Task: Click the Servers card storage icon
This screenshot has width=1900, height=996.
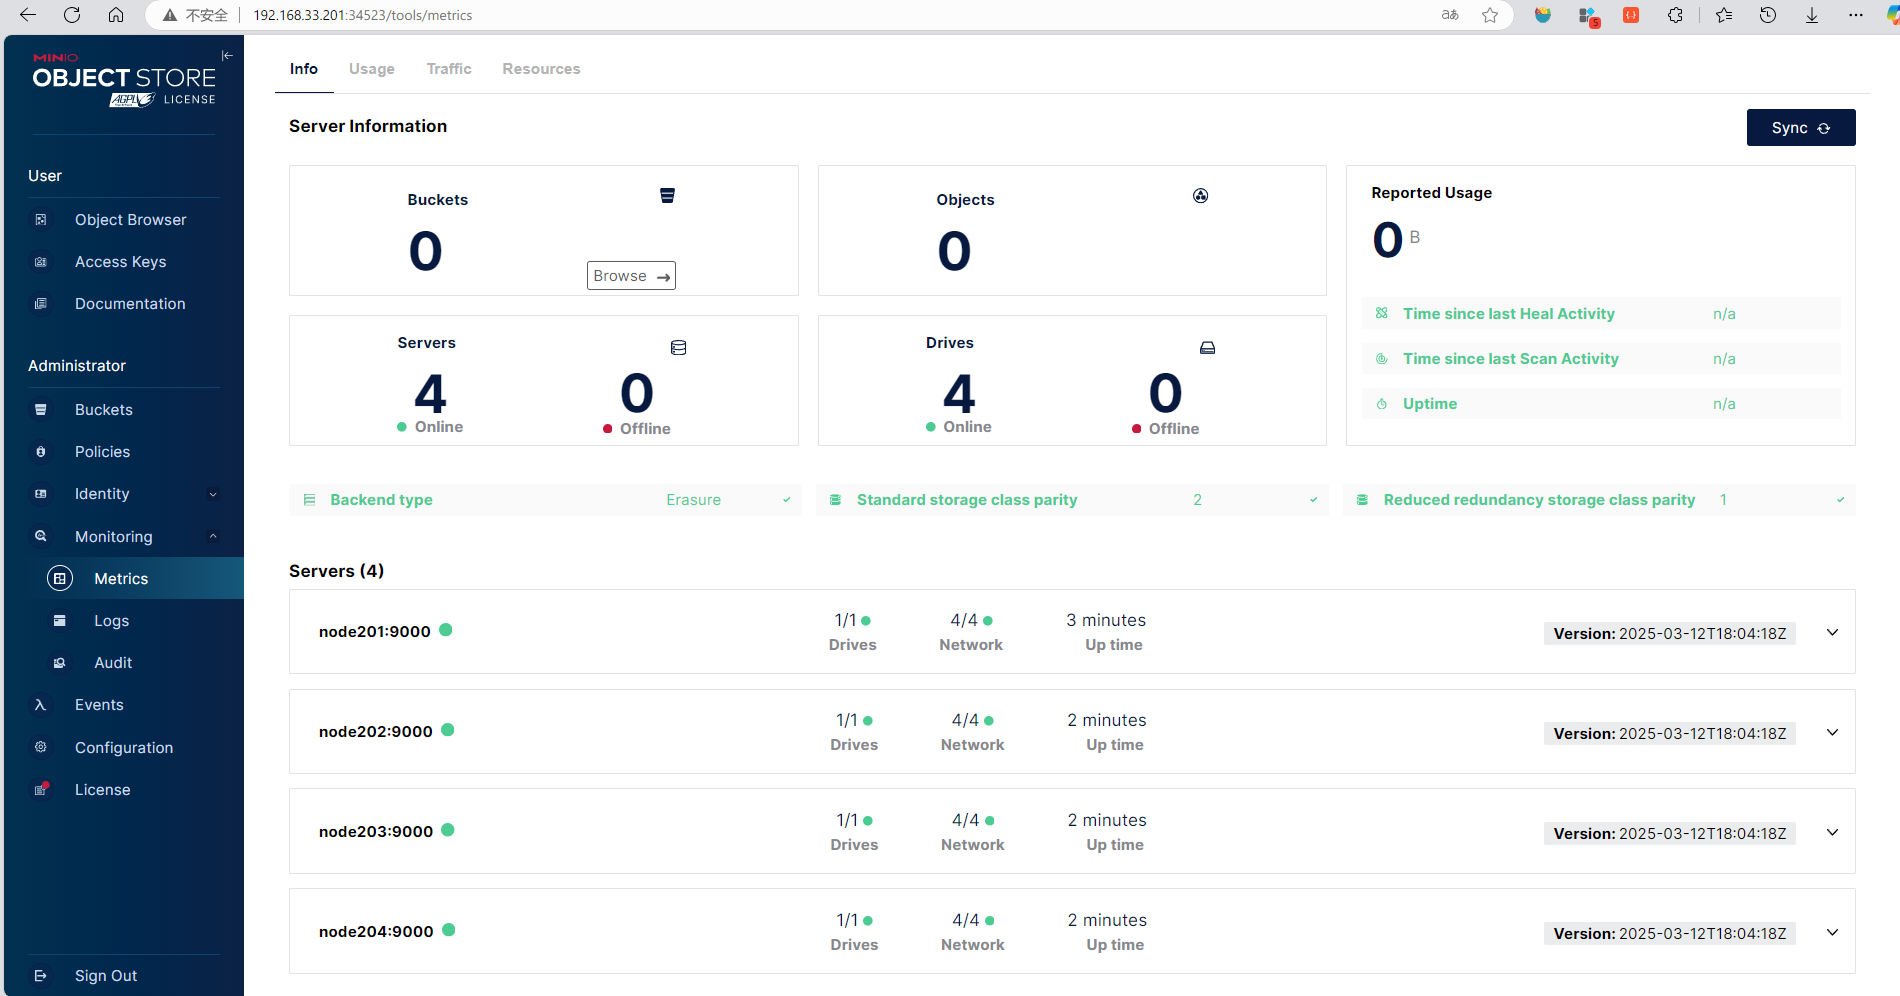Action: click(678, 348)
